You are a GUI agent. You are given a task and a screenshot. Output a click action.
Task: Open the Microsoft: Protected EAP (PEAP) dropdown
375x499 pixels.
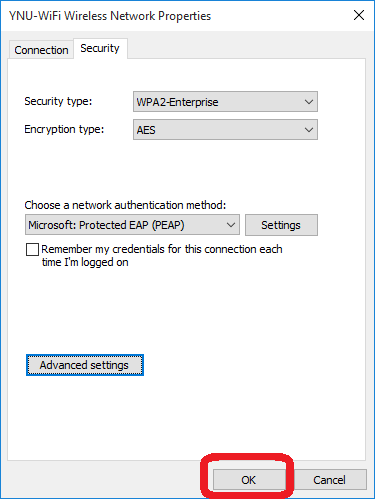tap(132, 225)
